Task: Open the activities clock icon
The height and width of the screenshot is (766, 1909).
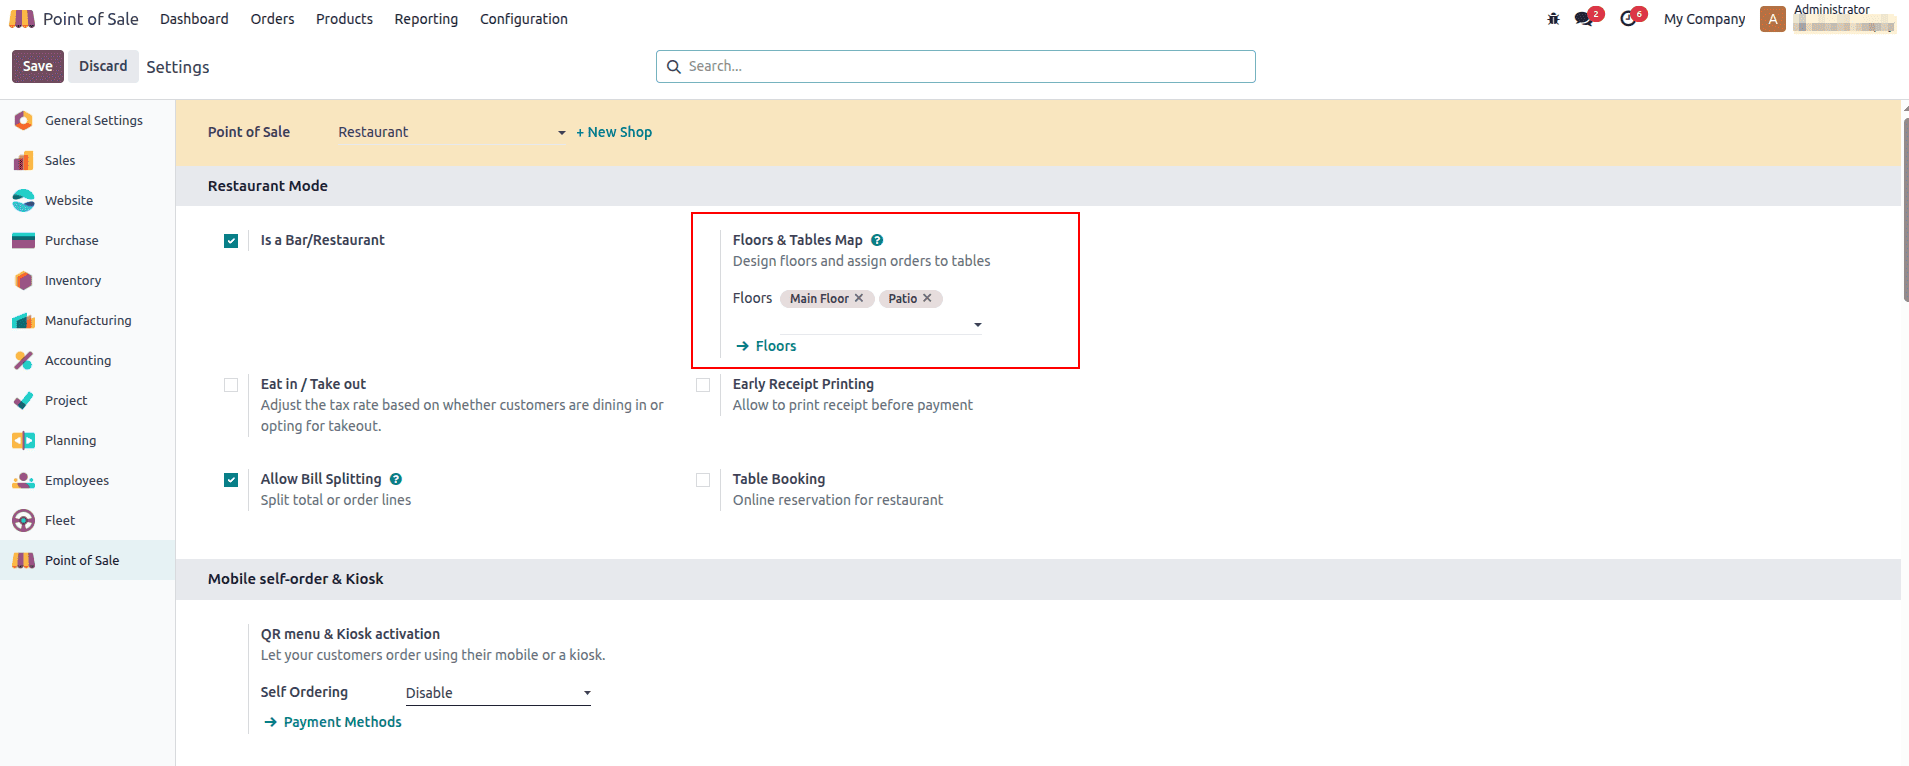Action: pos(1630,19)
